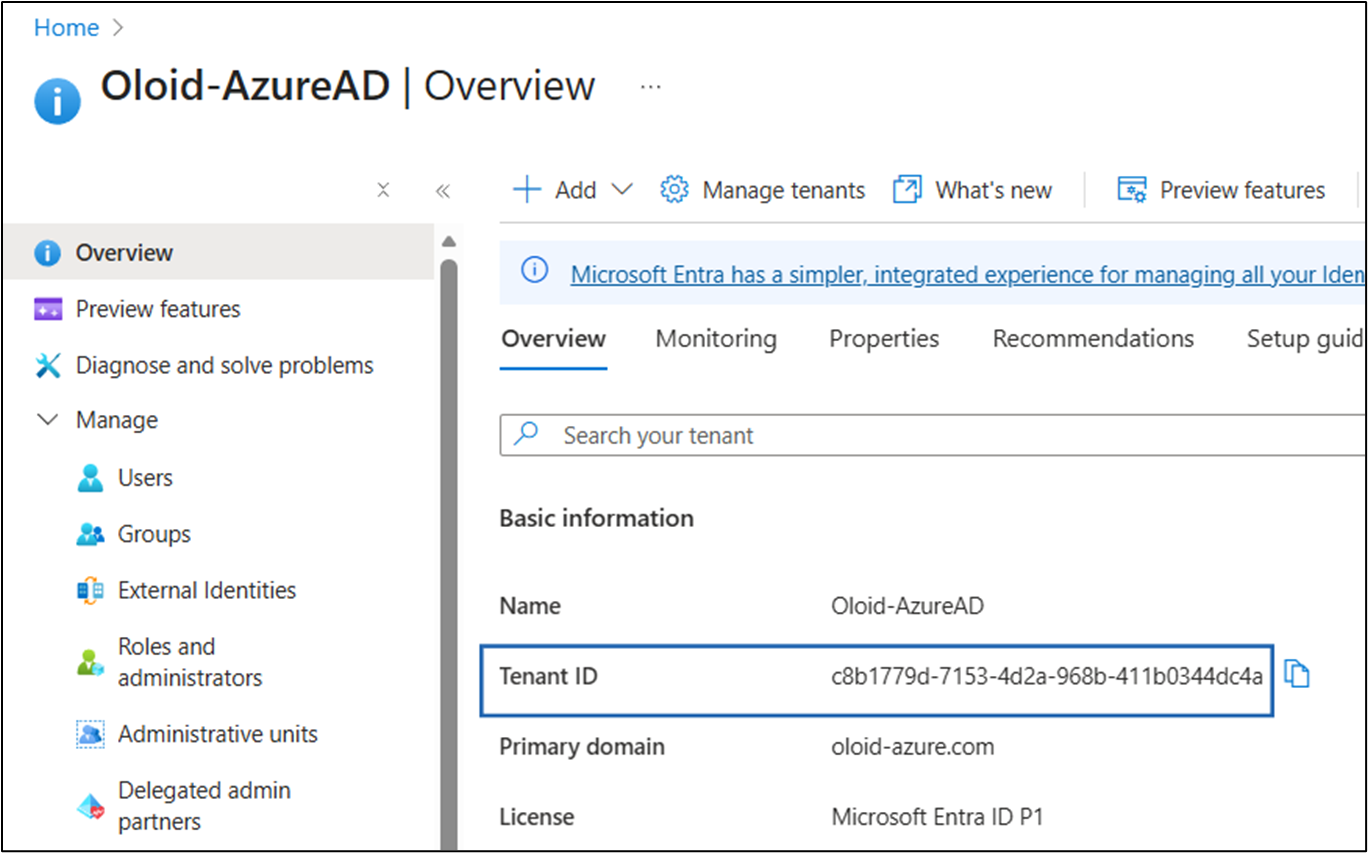The height and width of the screenshot is (853, 1368).
Task: Click the What's new external link icon
Action: pos(907,190)
